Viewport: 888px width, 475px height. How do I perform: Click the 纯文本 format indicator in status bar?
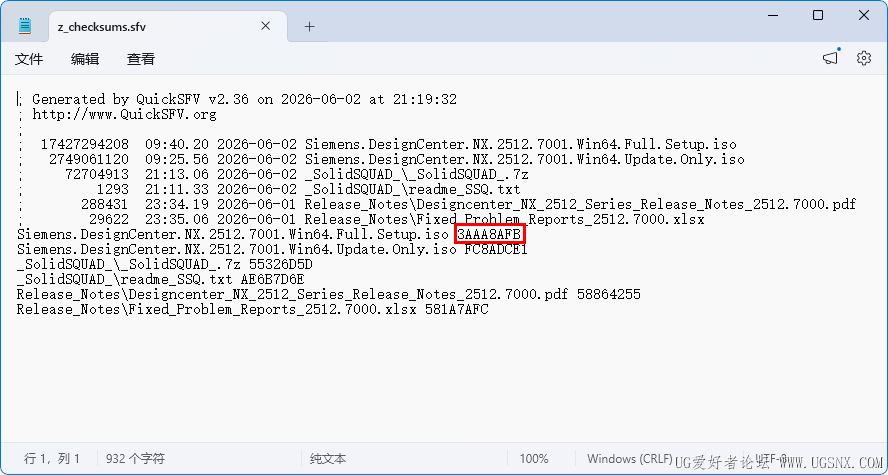[x=328, y=459]
